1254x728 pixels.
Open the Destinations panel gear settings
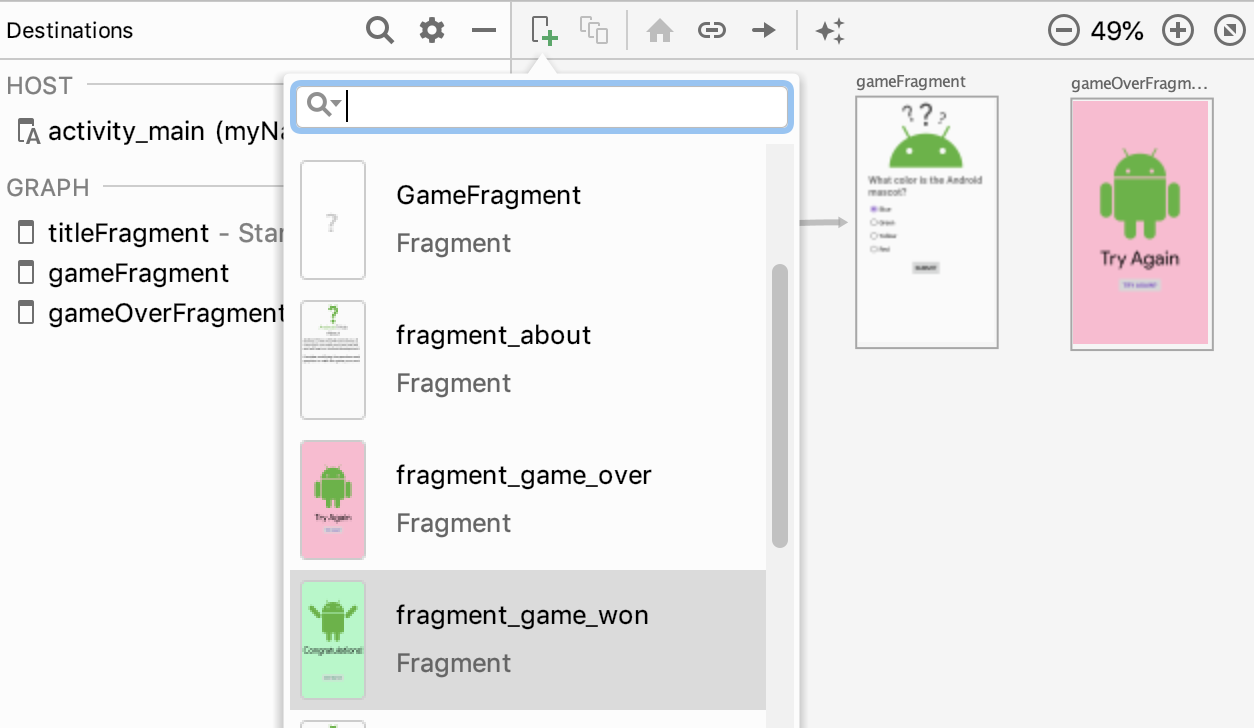pos(432,31)
